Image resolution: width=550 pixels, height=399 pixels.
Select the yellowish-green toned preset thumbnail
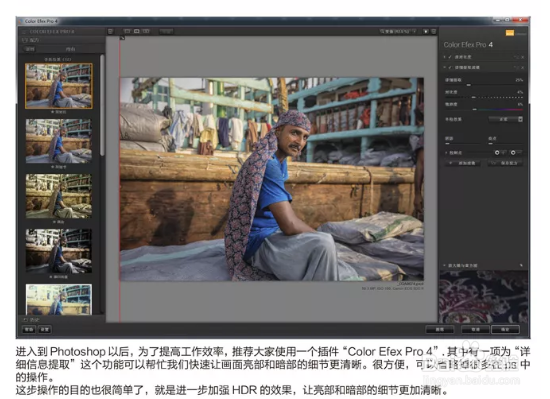[x=59, y=196]
